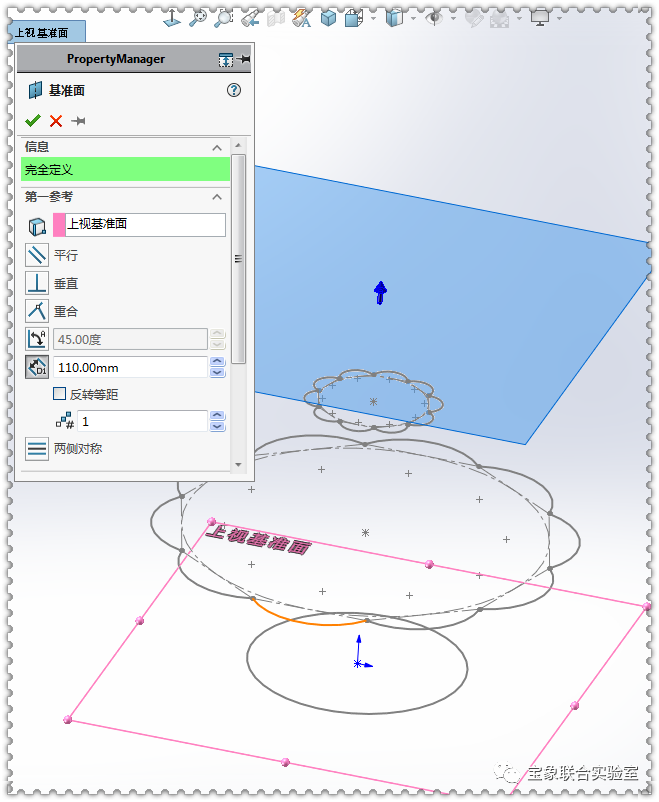Screen dimensions: 659x802
Task: Decrease the number of planes
Action: point(217,427)
